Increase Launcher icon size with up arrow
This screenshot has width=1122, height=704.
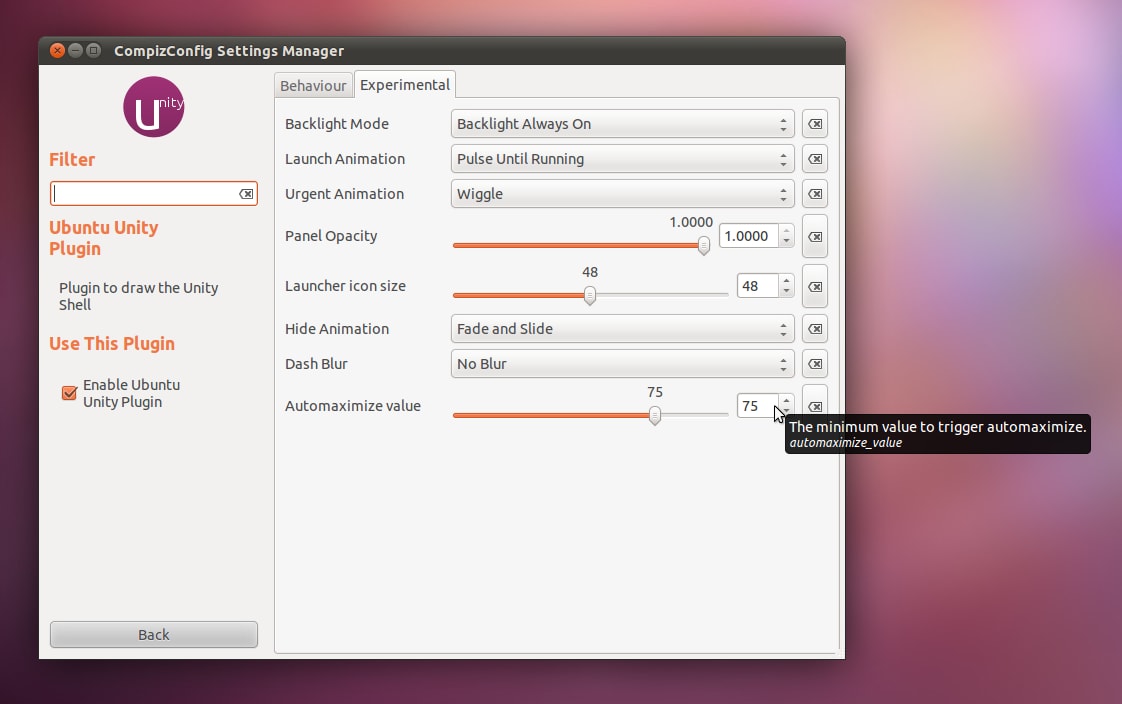(786, 280)
